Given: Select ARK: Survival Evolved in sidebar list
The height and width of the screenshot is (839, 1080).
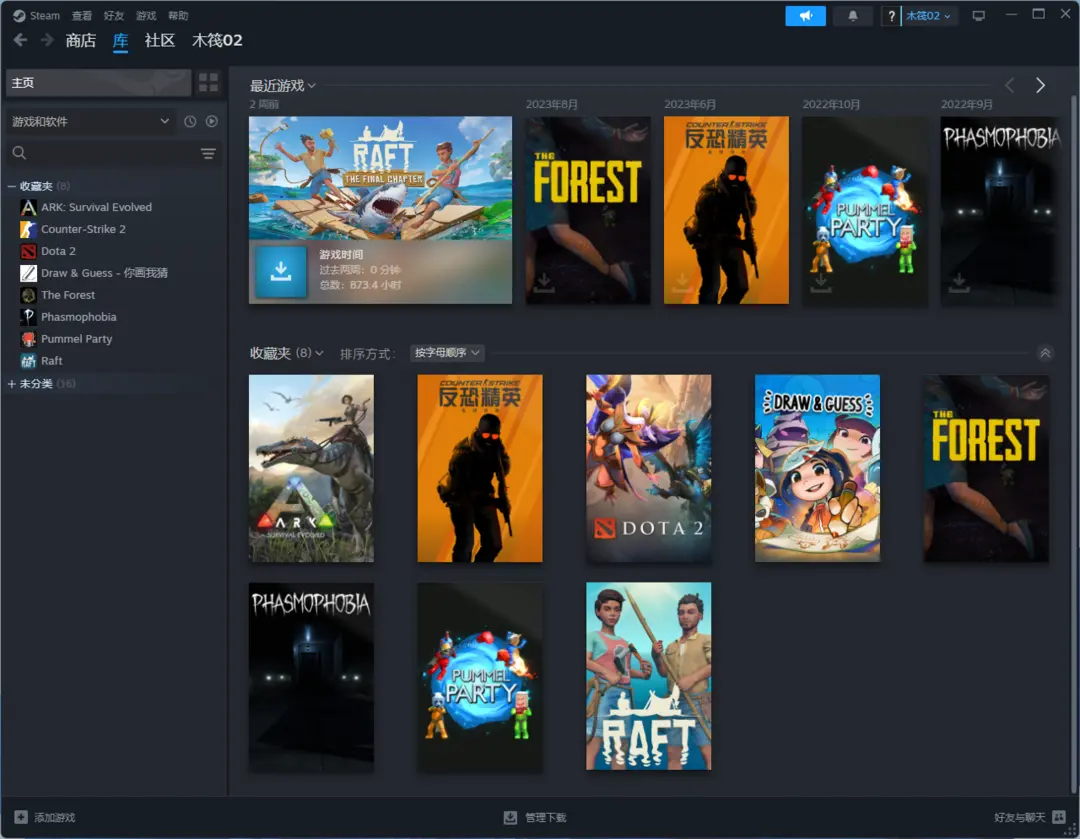Looking at the screenshot, I should [x=96, y=207].
